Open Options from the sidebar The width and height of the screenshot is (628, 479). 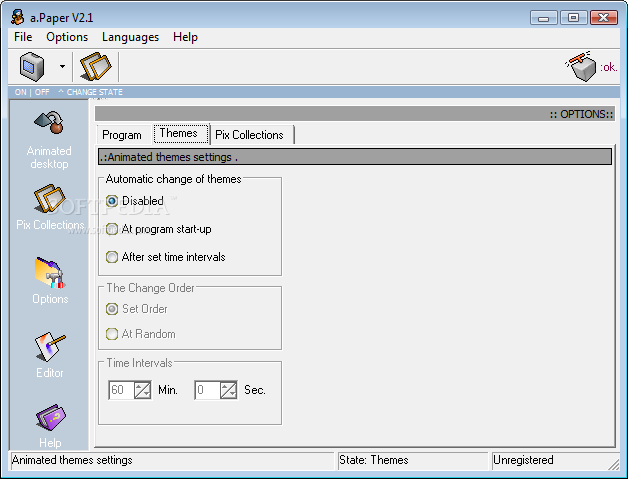[x=50, y=281]
